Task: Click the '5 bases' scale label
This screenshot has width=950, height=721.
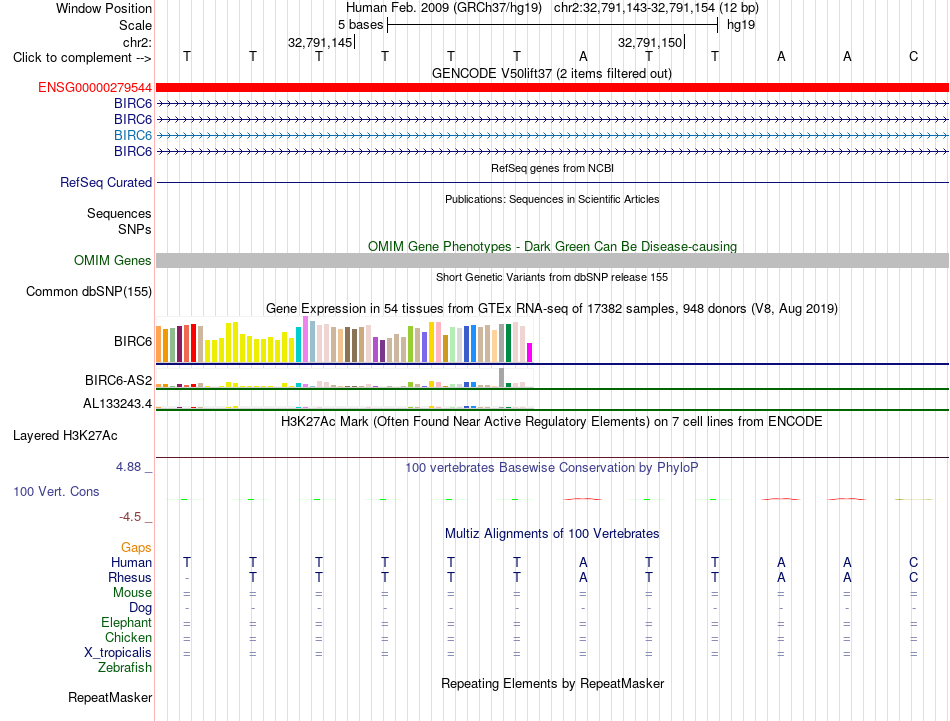Action: (360, 25)
